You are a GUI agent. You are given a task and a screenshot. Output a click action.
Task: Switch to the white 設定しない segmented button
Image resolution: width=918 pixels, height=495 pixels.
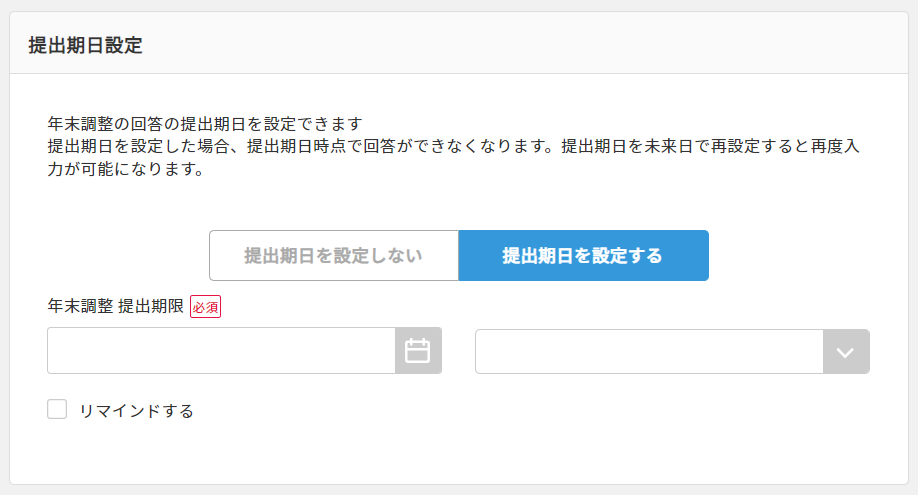click(334, 255)
